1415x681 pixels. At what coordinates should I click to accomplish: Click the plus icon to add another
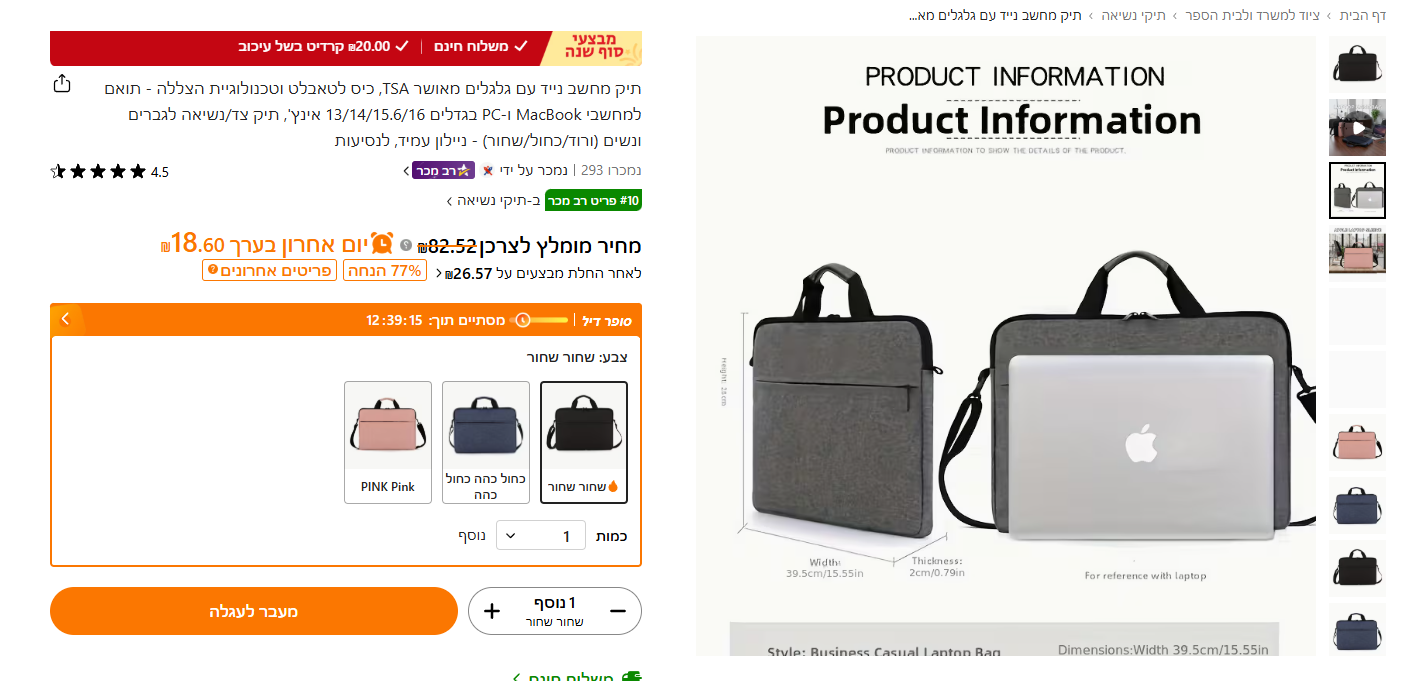492,611
